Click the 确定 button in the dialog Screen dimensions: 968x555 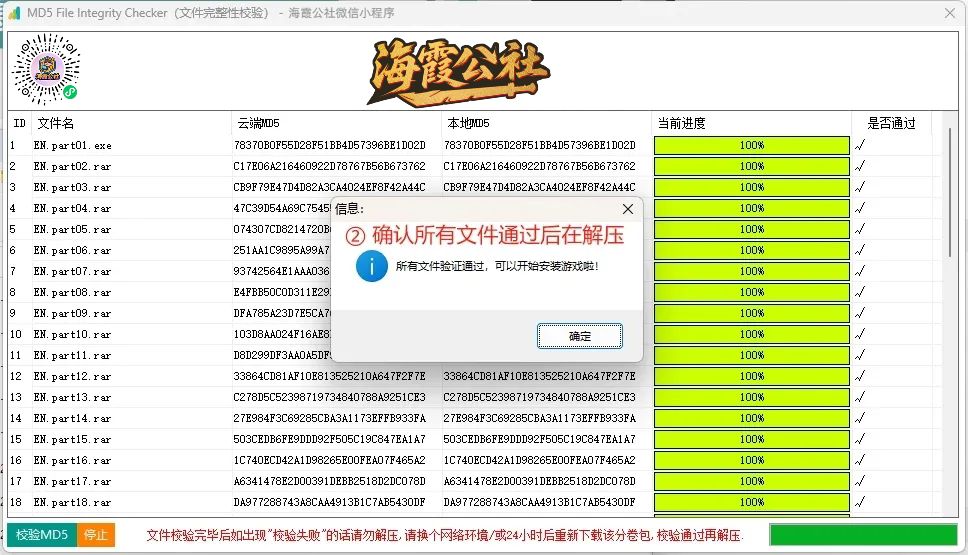580,336
